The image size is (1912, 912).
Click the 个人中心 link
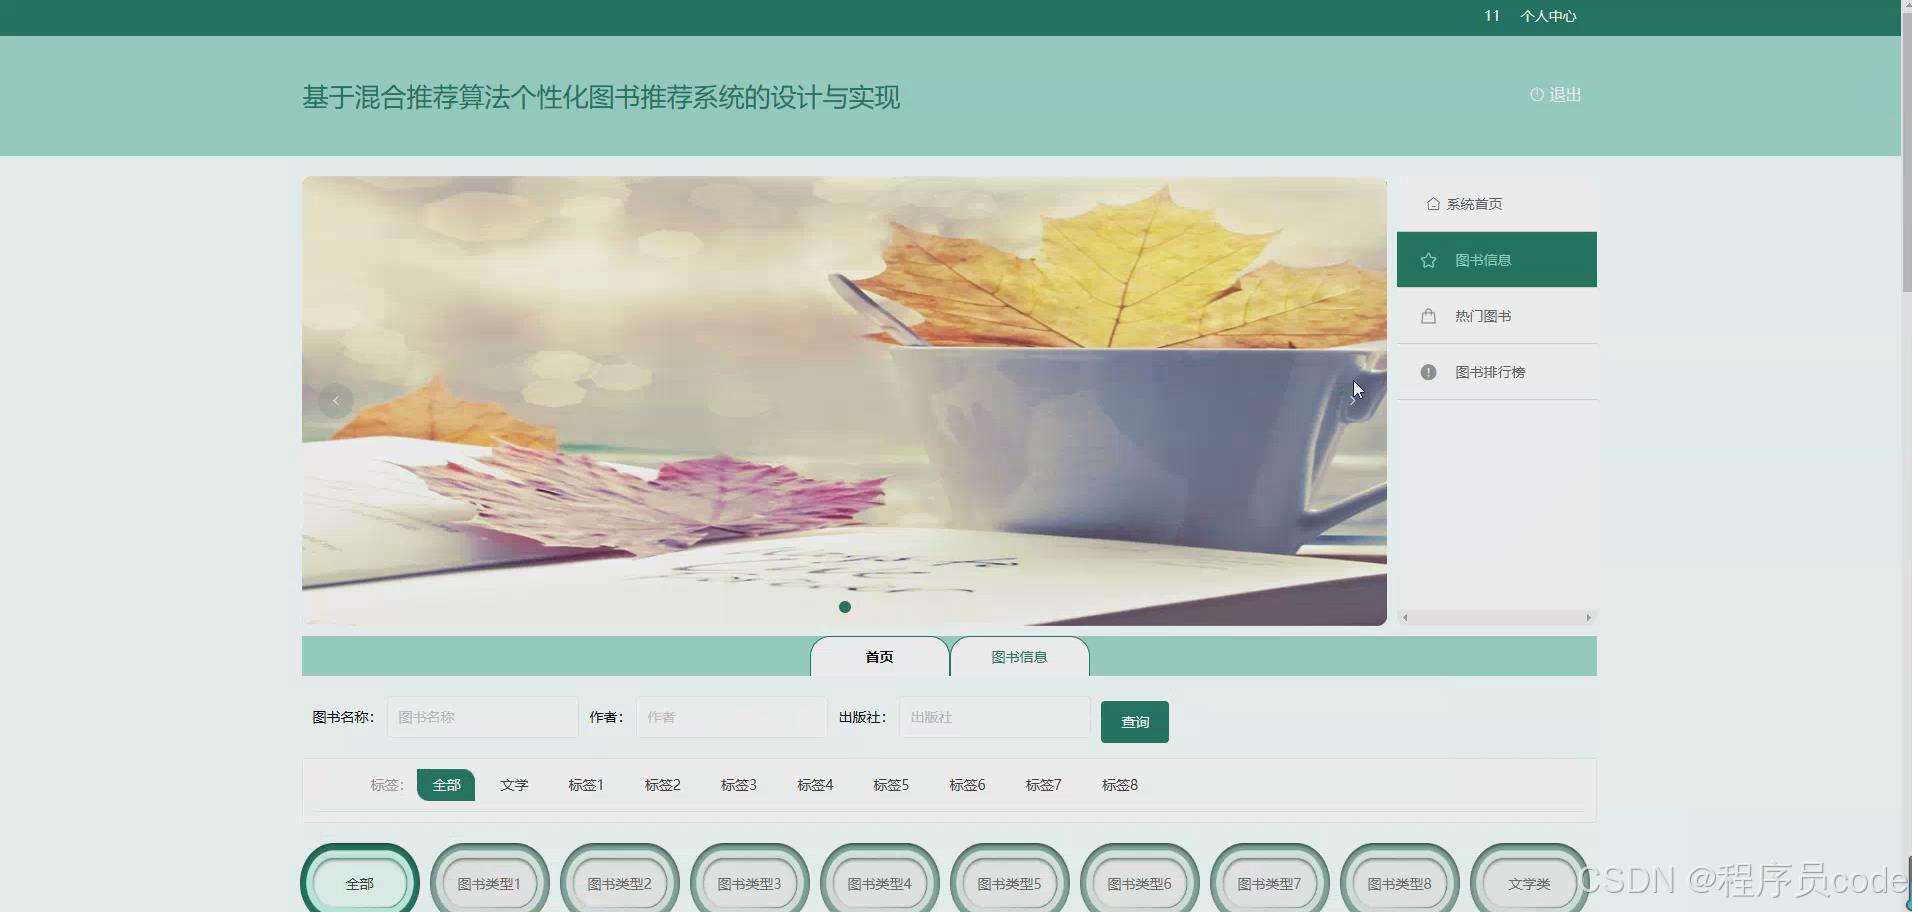pyautogui.click(x=1548, y=16)
